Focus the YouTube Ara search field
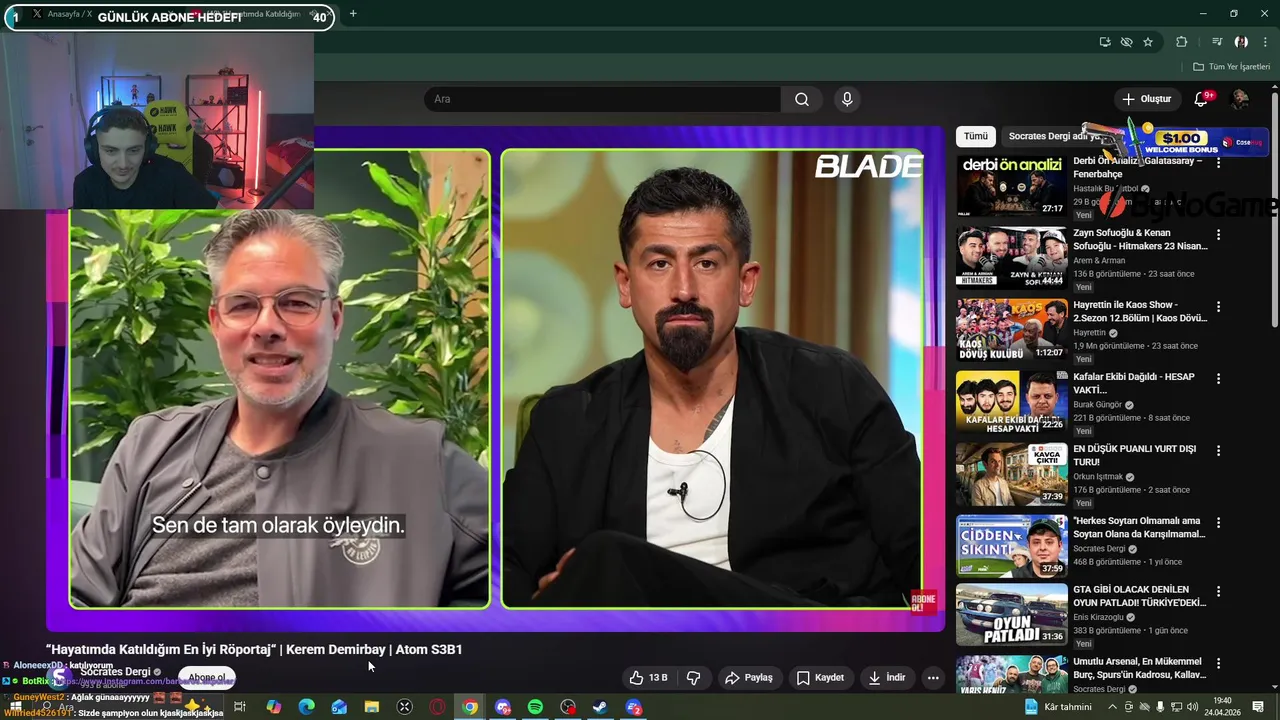This screenshot has width=1280, height=720. pos(603,99)
